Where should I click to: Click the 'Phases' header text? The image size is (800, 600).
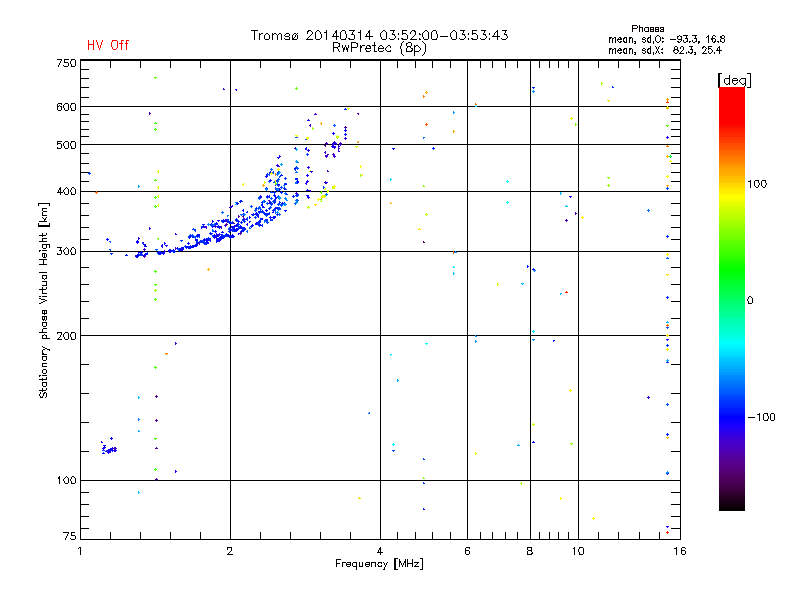coord(647,29)
